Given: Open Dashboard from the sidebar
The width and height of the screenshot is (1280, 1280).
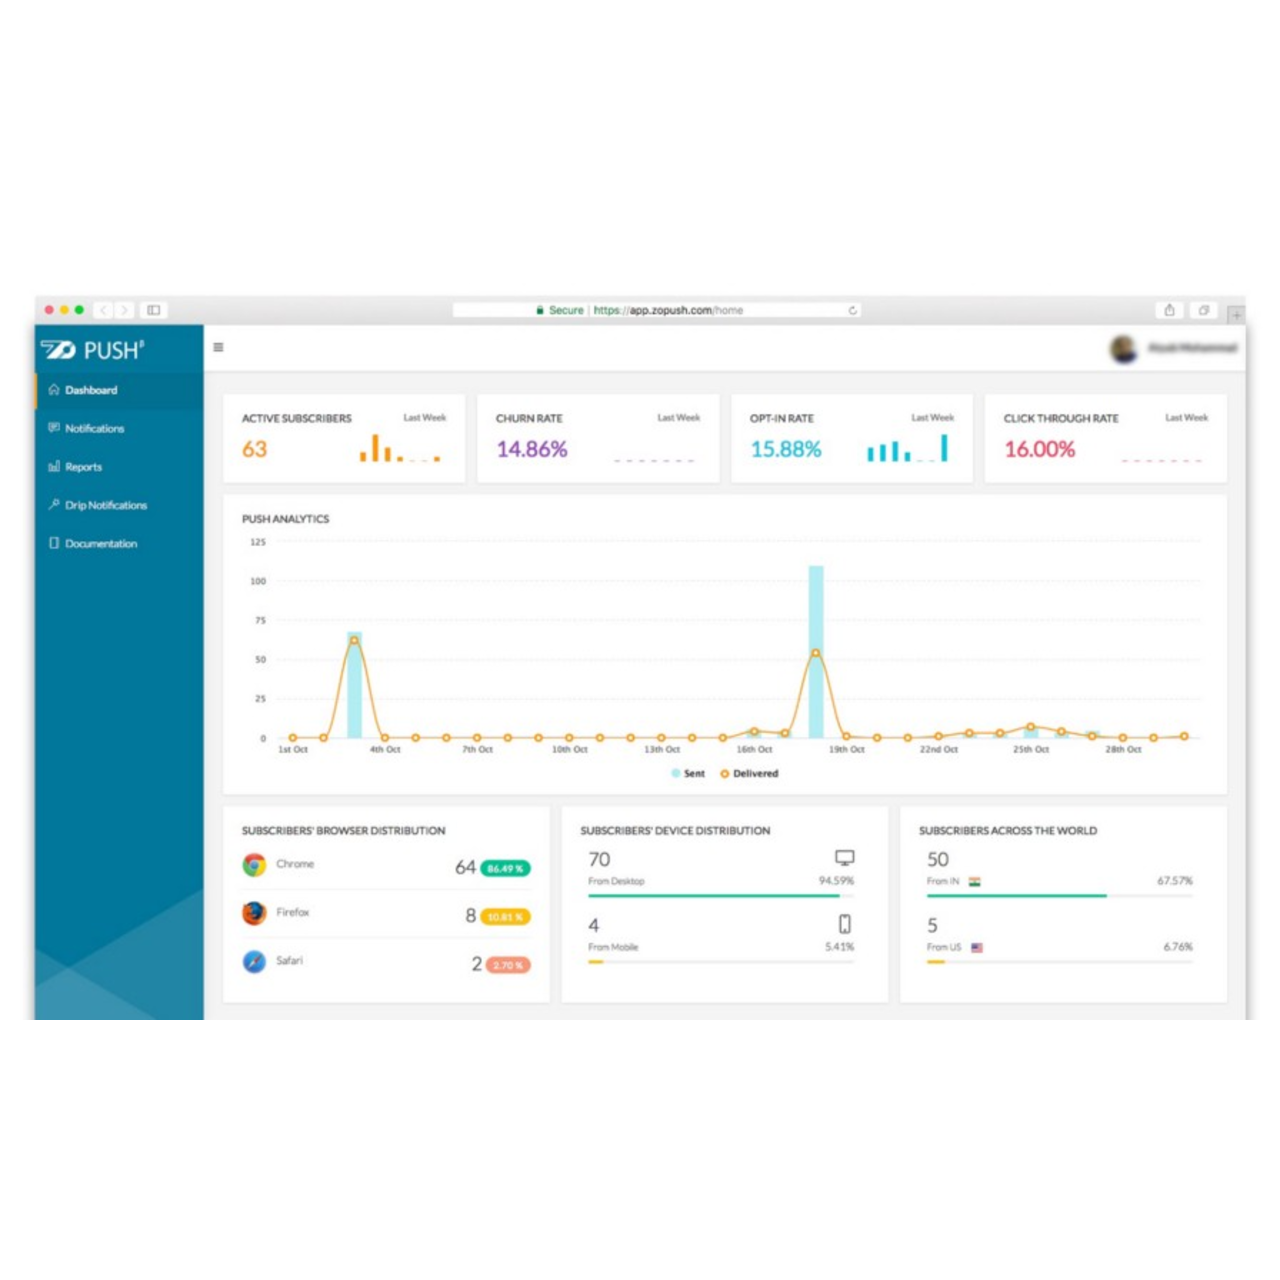Looking at the screenshot, I should [90, 390].
